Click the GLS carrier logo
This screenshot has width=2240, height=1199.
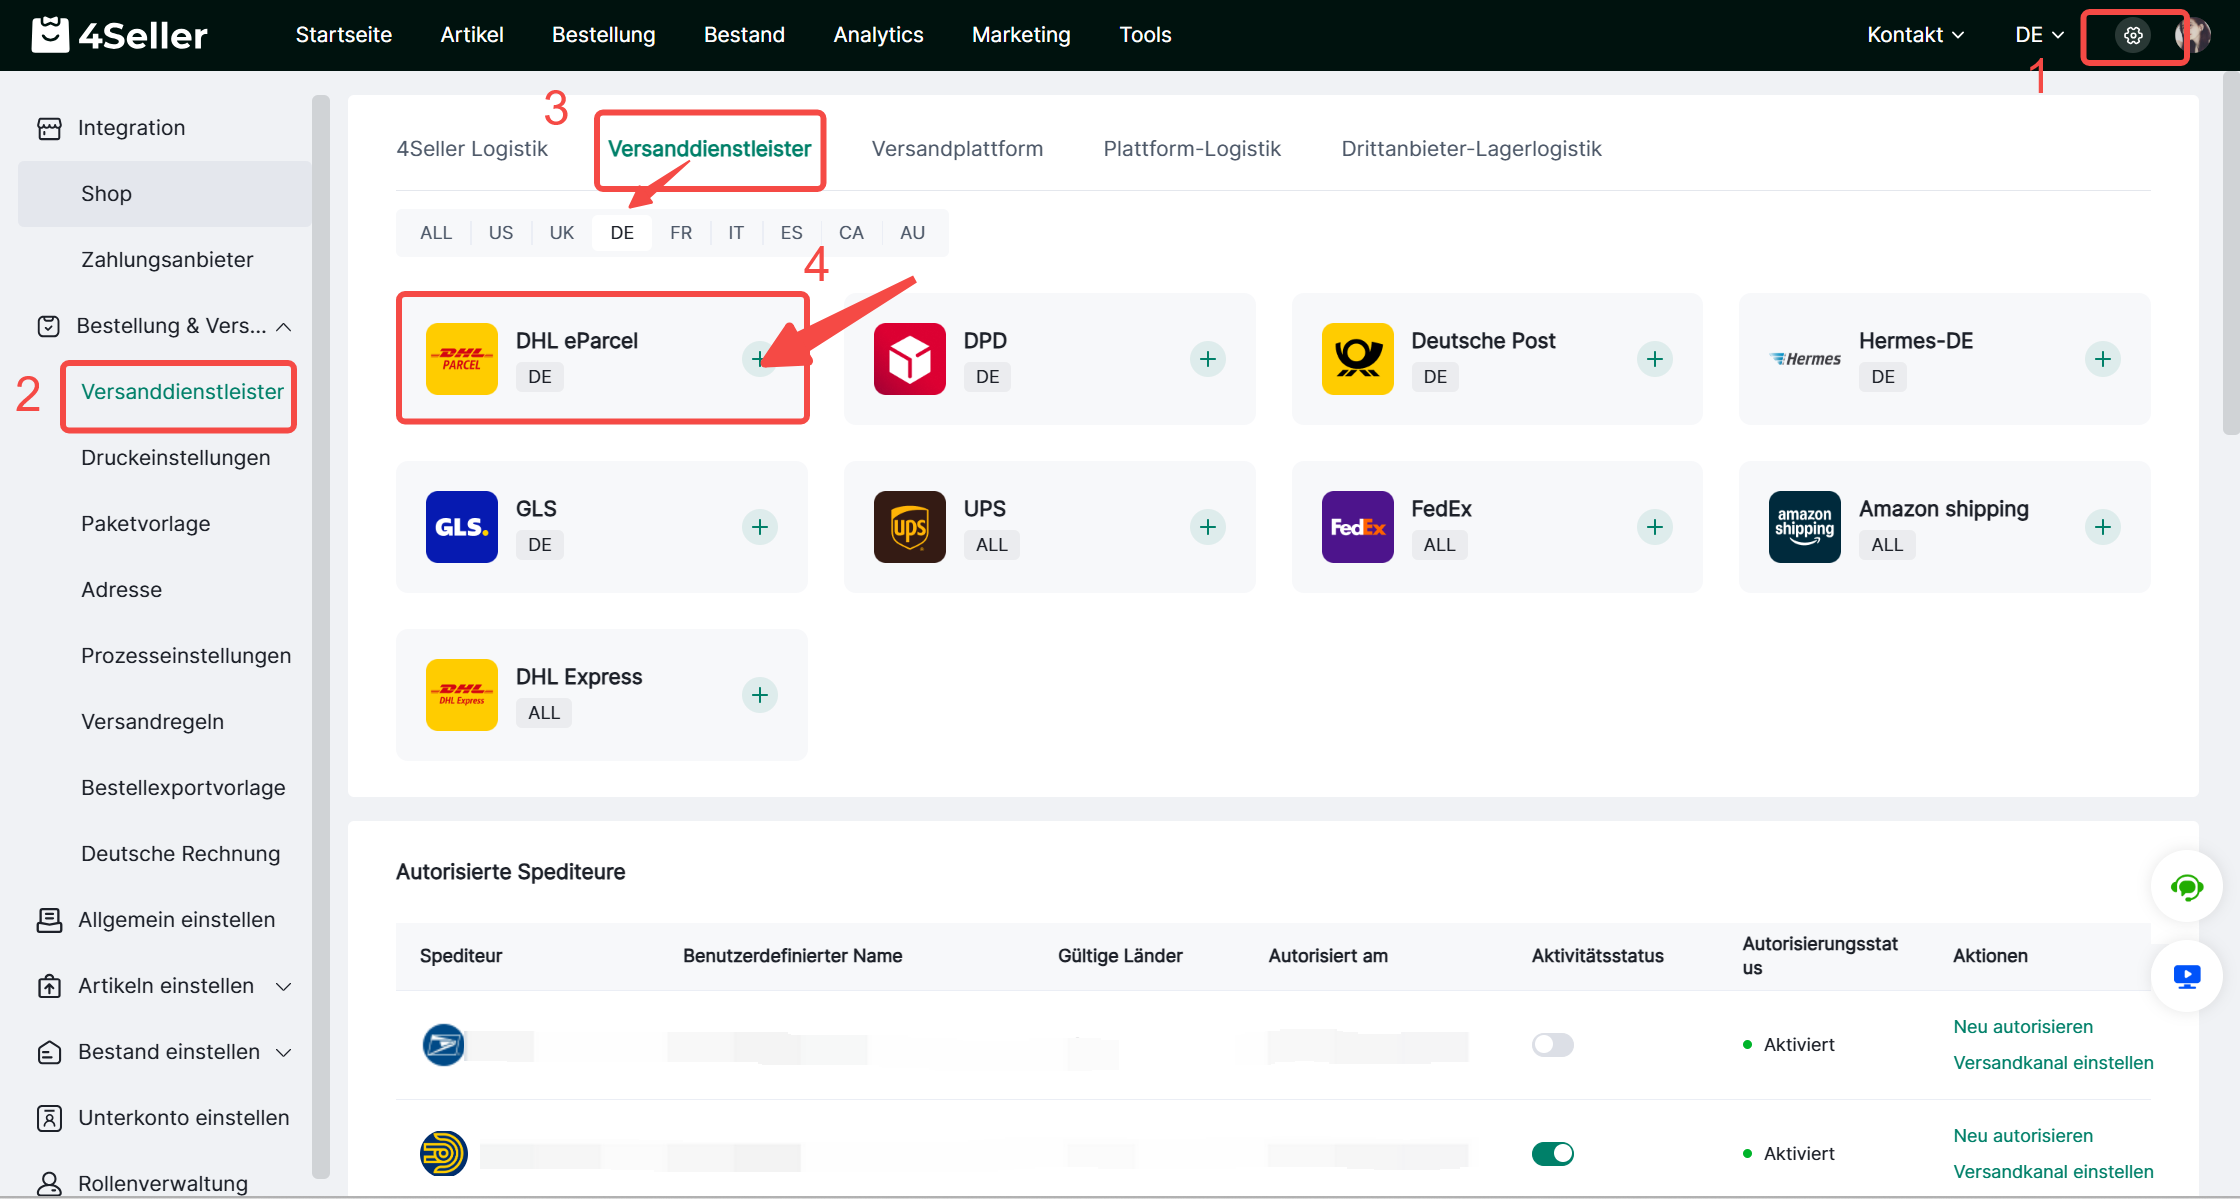click(461, 527)
